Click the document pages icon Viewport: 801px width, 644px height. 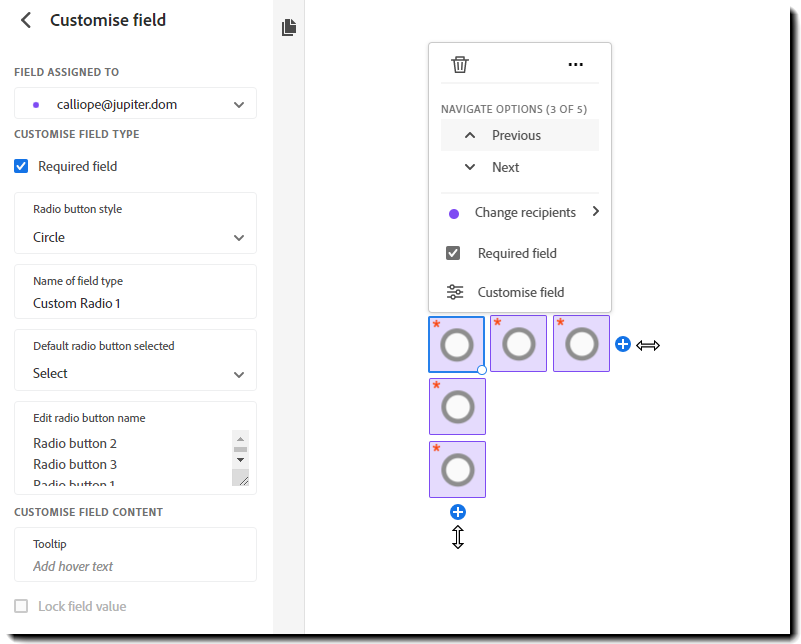click(289, 28)
